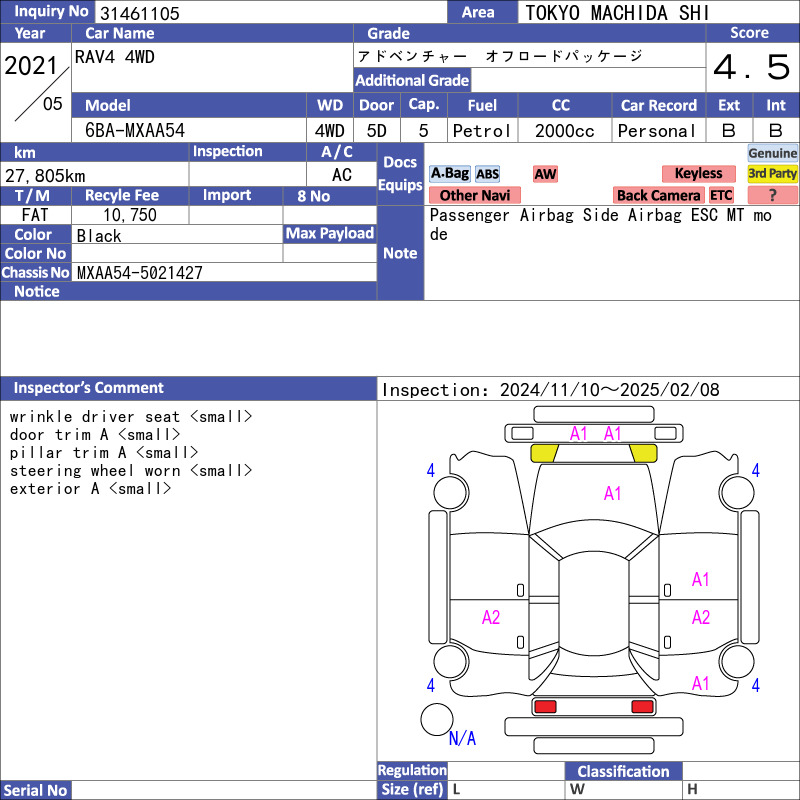Click the spare tire circle marked N/A
The image size is (800, 800).
click(437, 719)
